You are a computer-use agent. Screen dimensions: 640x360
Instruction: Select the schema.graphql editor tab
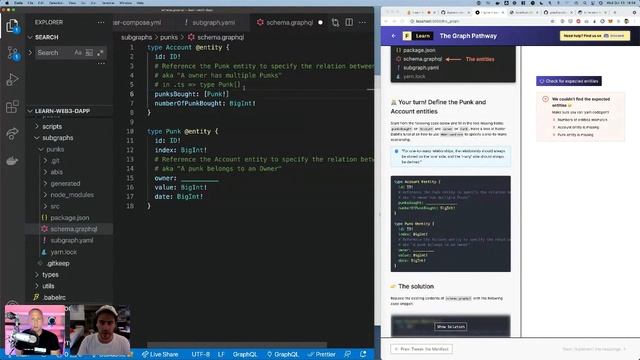289,22
